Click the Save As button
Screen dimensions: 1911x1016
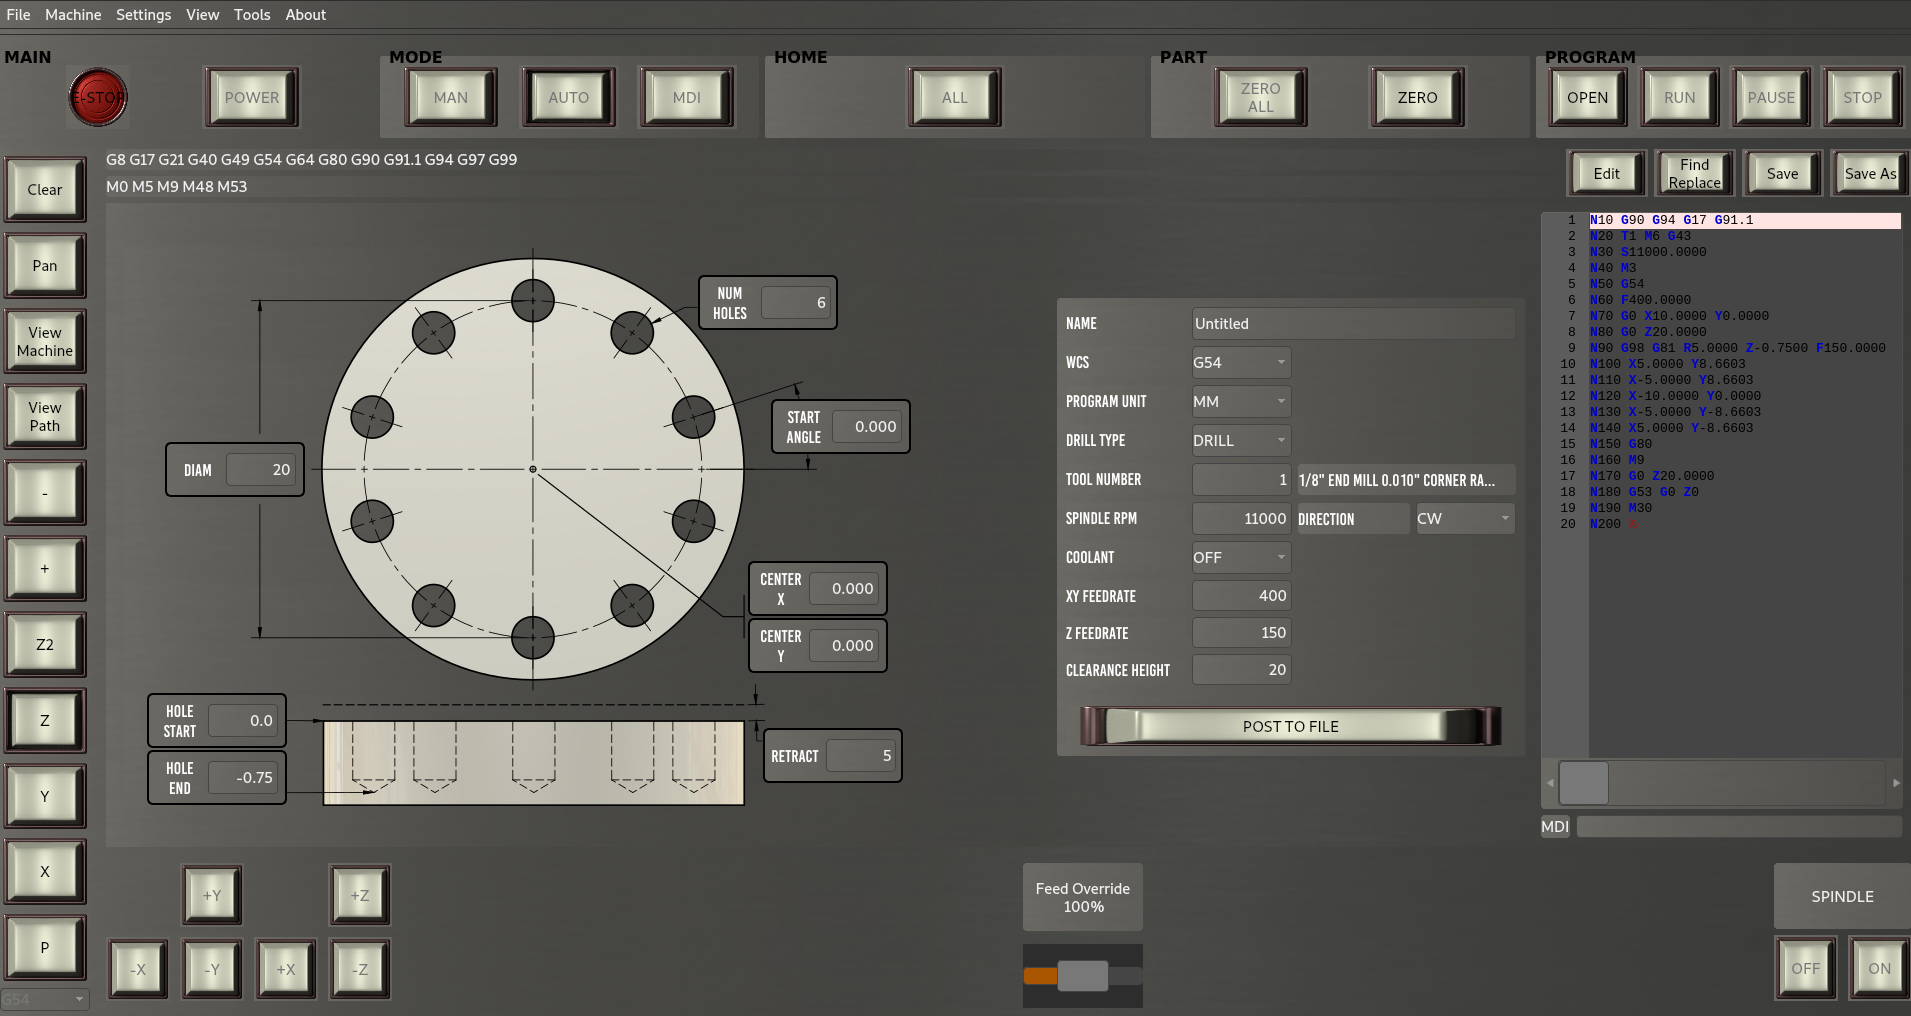click(1871, 173)
